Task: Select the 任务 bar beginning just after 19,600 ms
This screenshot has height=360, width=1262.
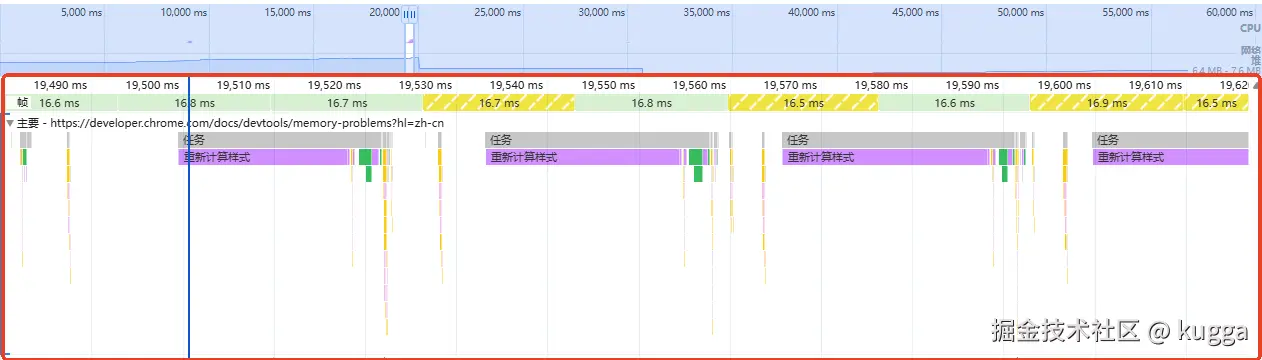Action: tap(1170, 140)
